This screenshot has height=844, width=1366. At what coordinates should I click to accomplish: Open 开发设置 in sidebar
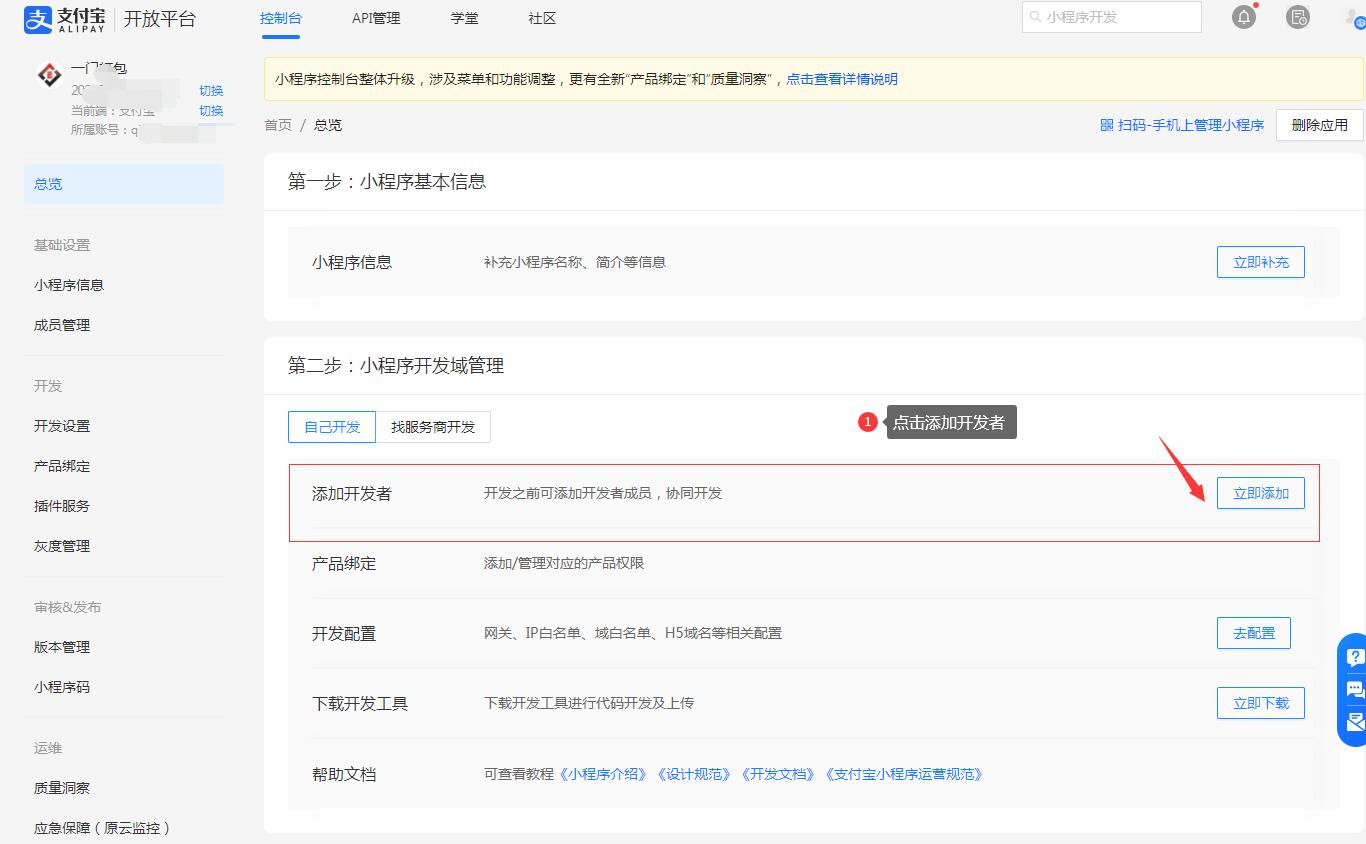62,426
